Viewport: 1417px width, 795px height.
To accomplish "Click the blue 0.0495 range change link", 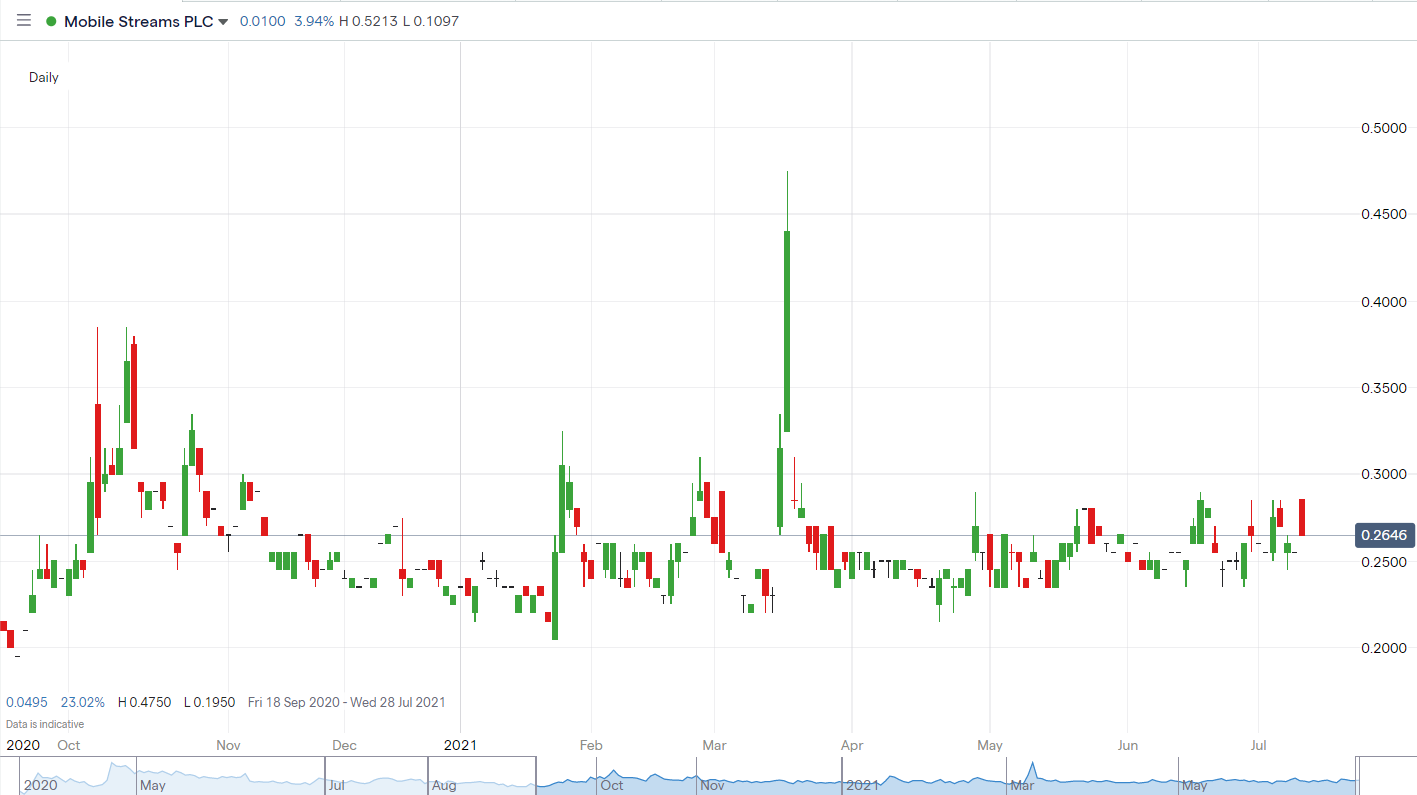I will [x=27, y=702].
